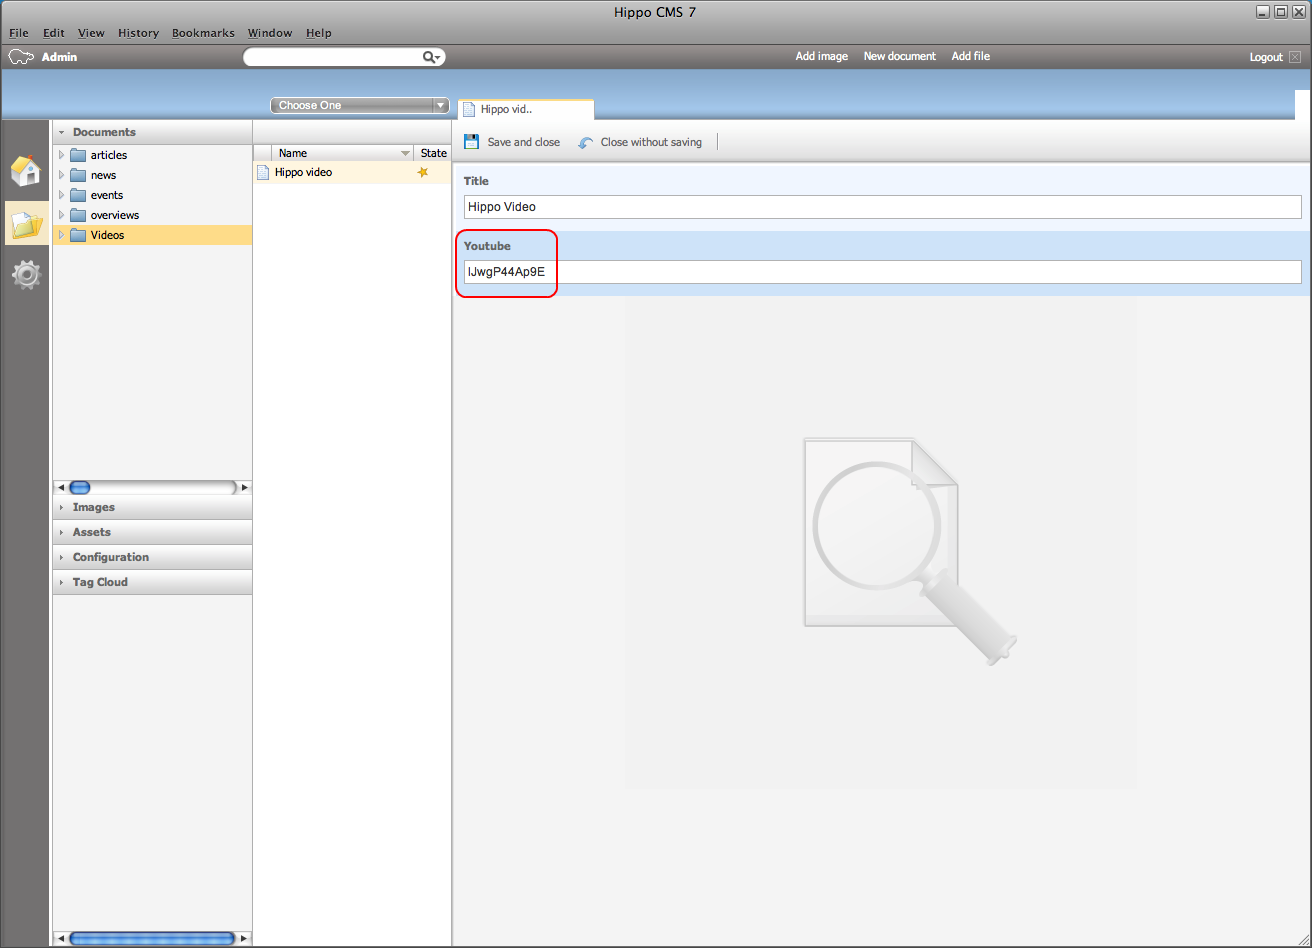Open the gear settings sidebar icon
The height and width of the screenshot is (948, 1312).
pyautogui.click(x=26, y=275)
